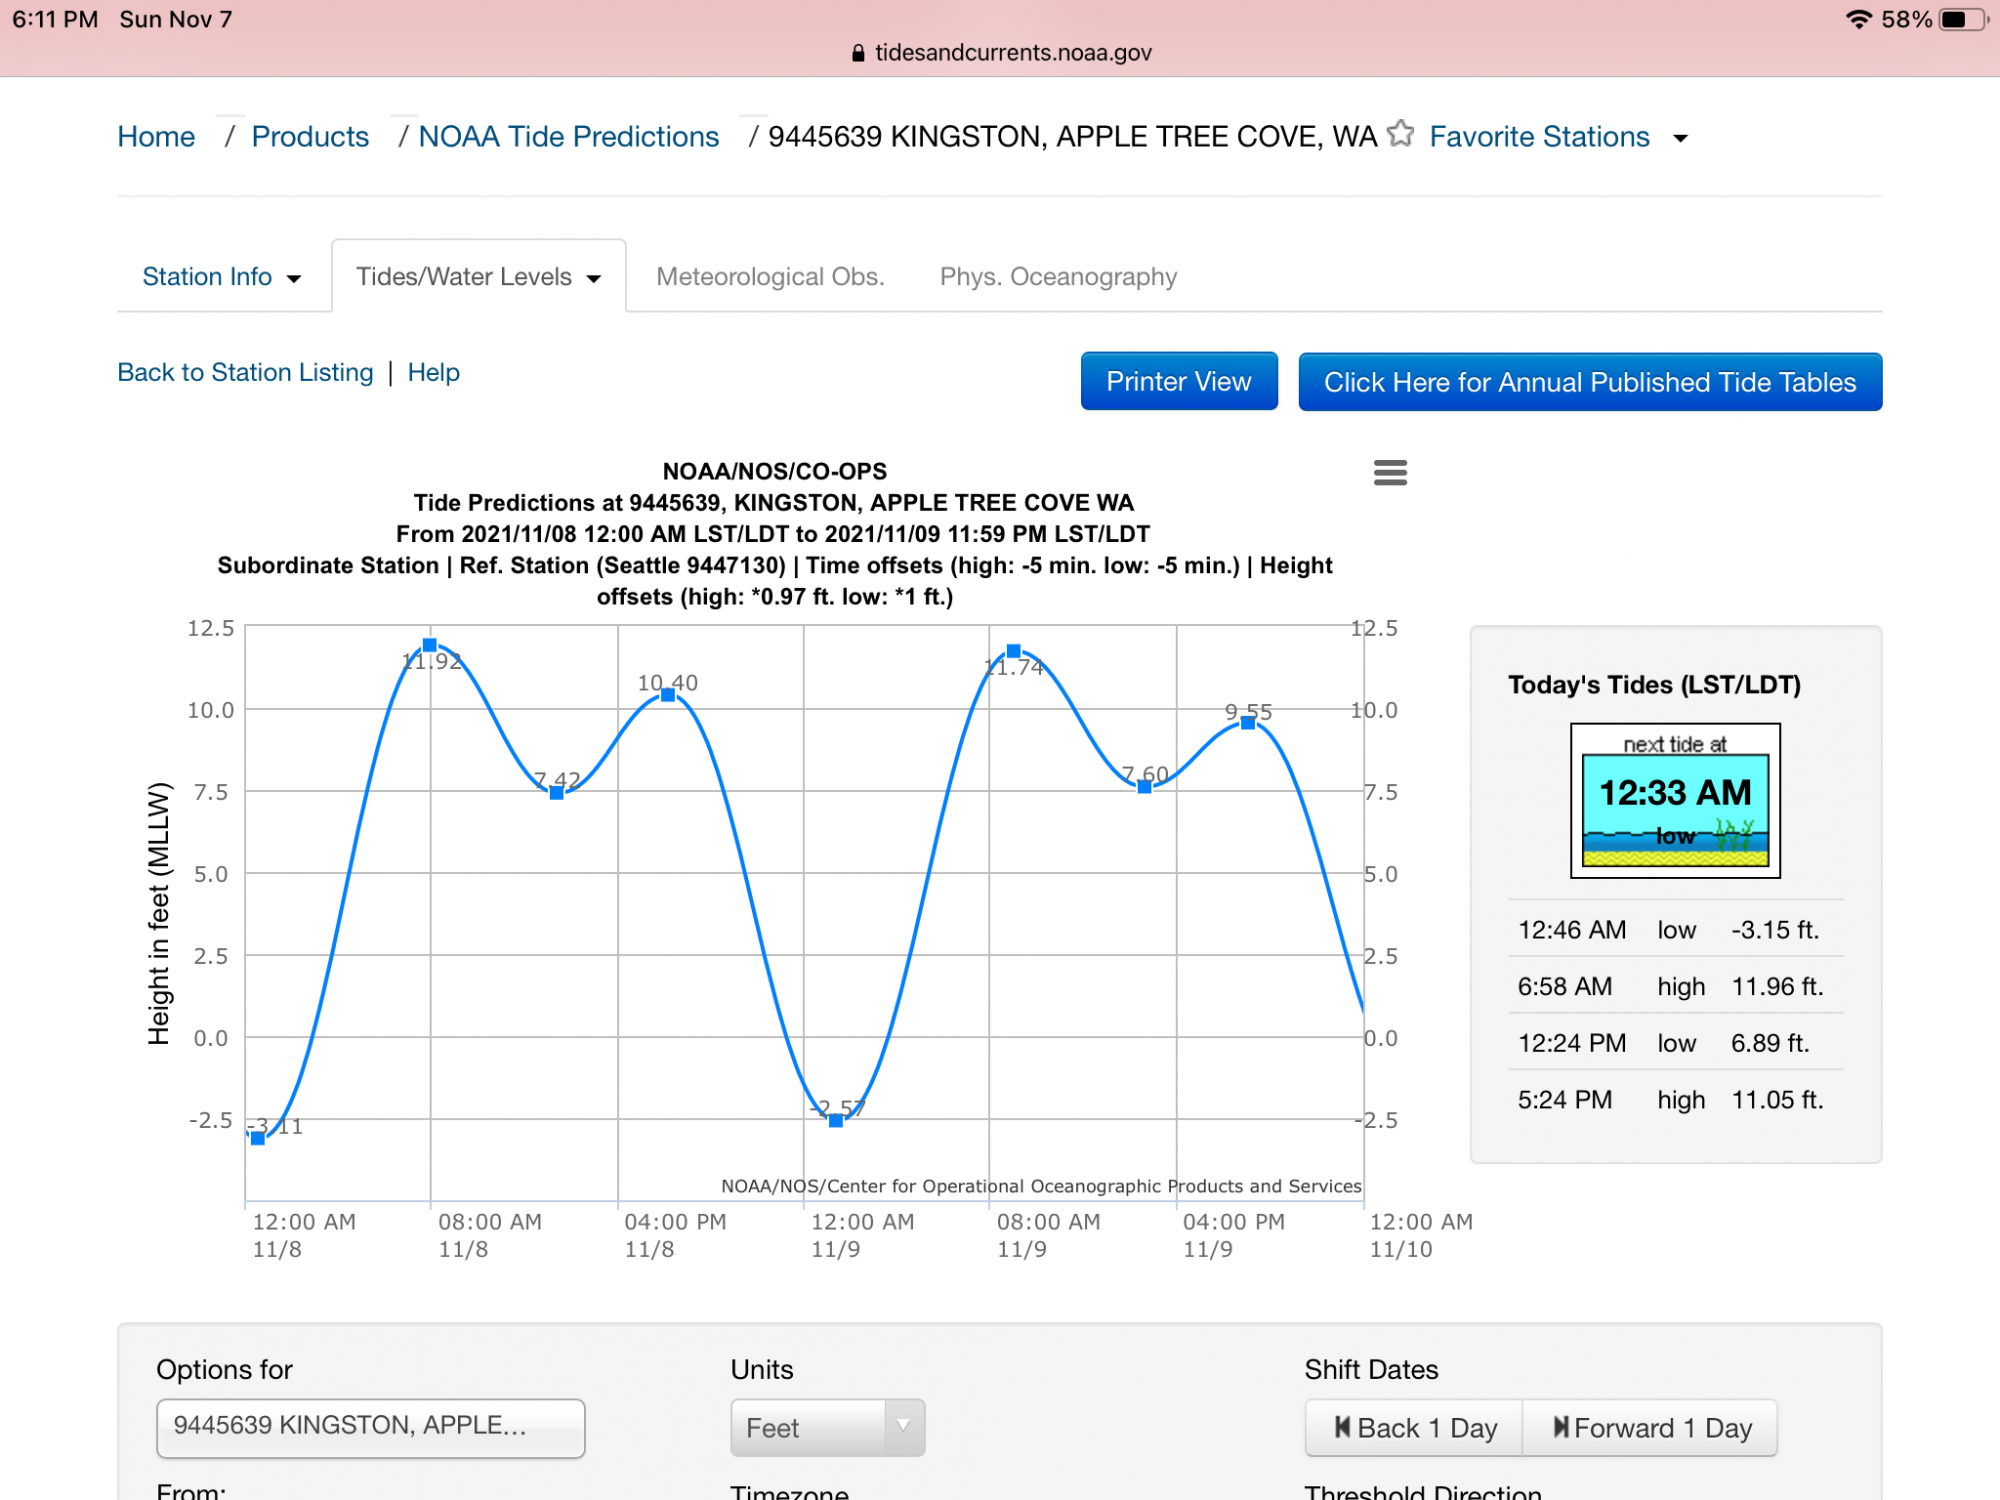Shift dates Forward 1 Day
This screenshot has width=2000, height=1500.
[x=1651, y=1427]
